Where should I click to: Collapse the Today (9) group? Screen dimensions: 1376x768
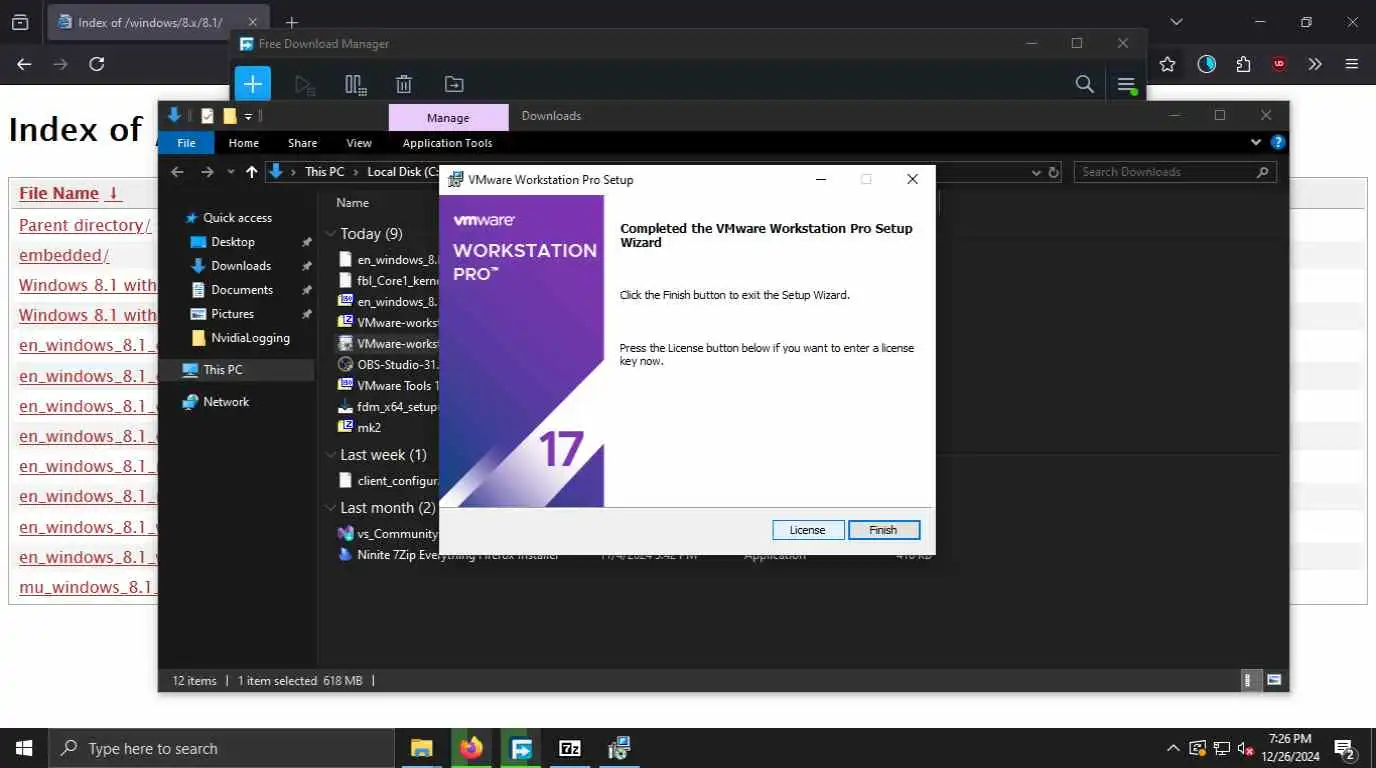click(330, 234)
